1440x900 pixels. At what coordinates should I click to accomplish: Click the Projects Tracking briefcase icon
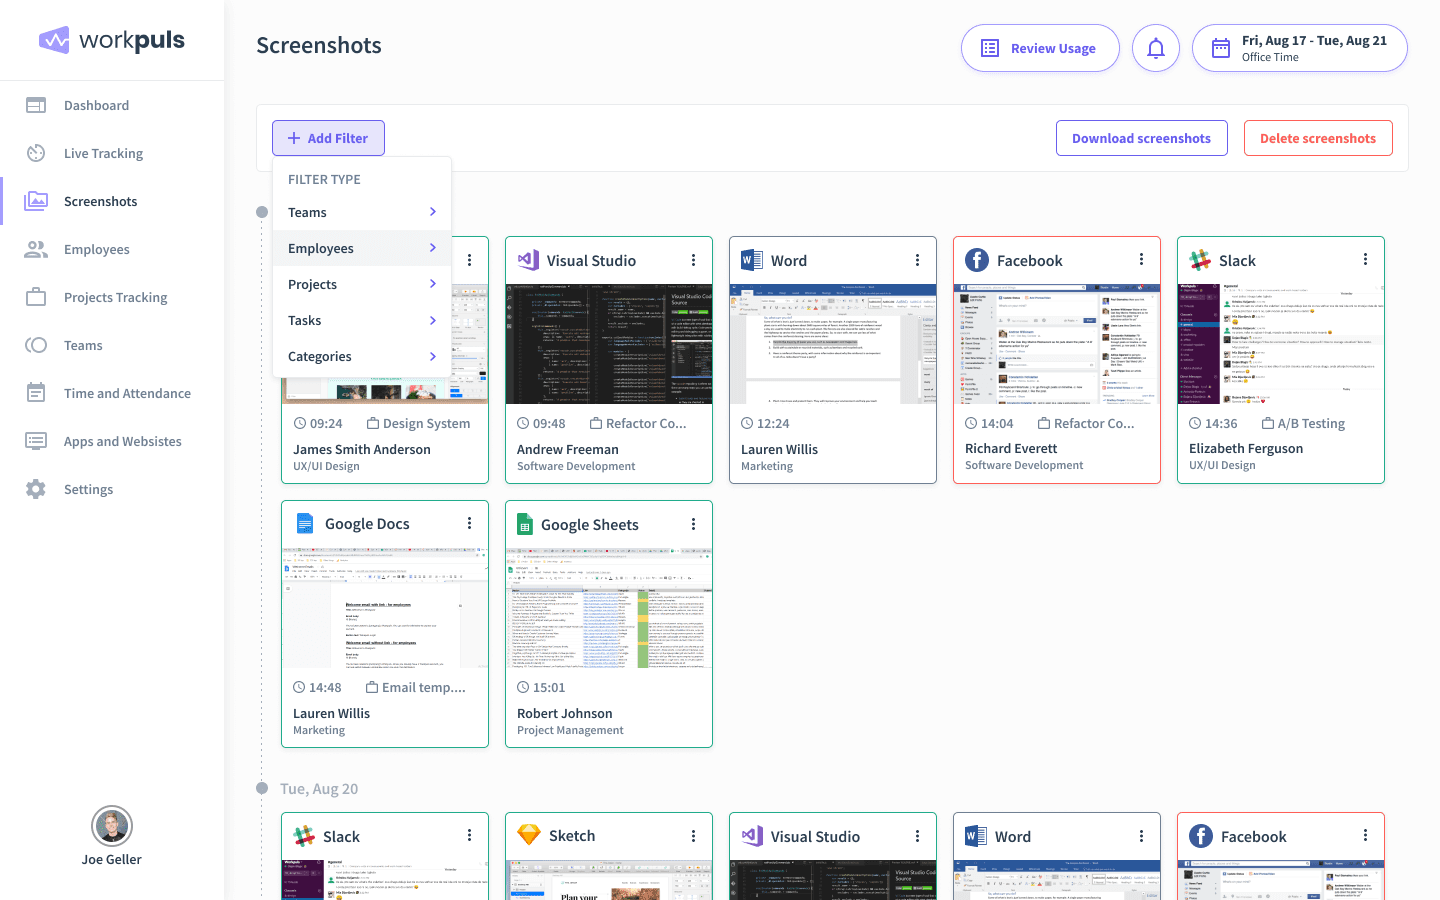(35, 297)
